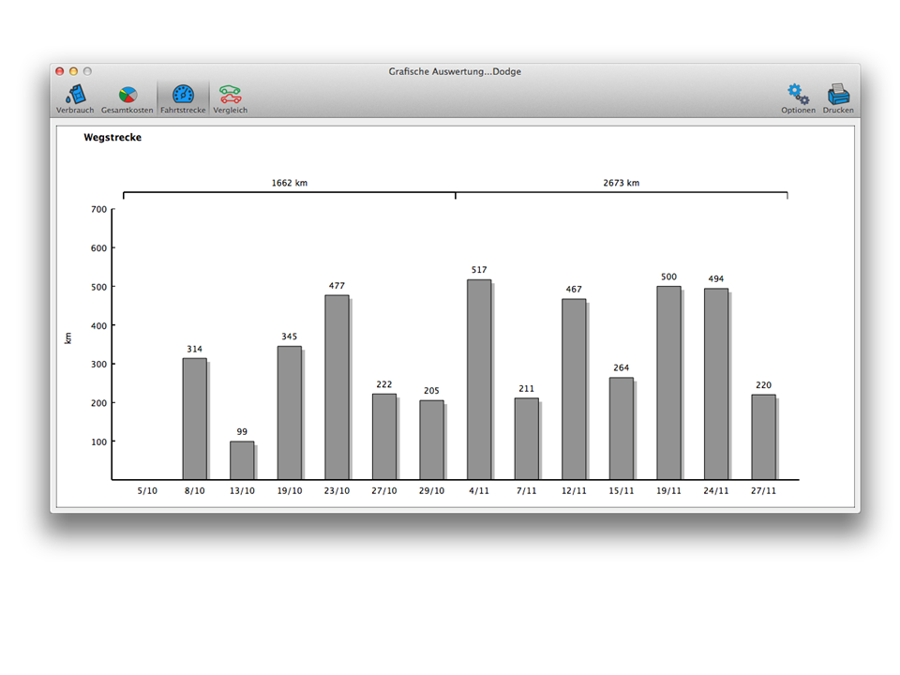The image size is (900, 675).
Task: Click the 1662 km total label
Action: click(x=289, y=183)
